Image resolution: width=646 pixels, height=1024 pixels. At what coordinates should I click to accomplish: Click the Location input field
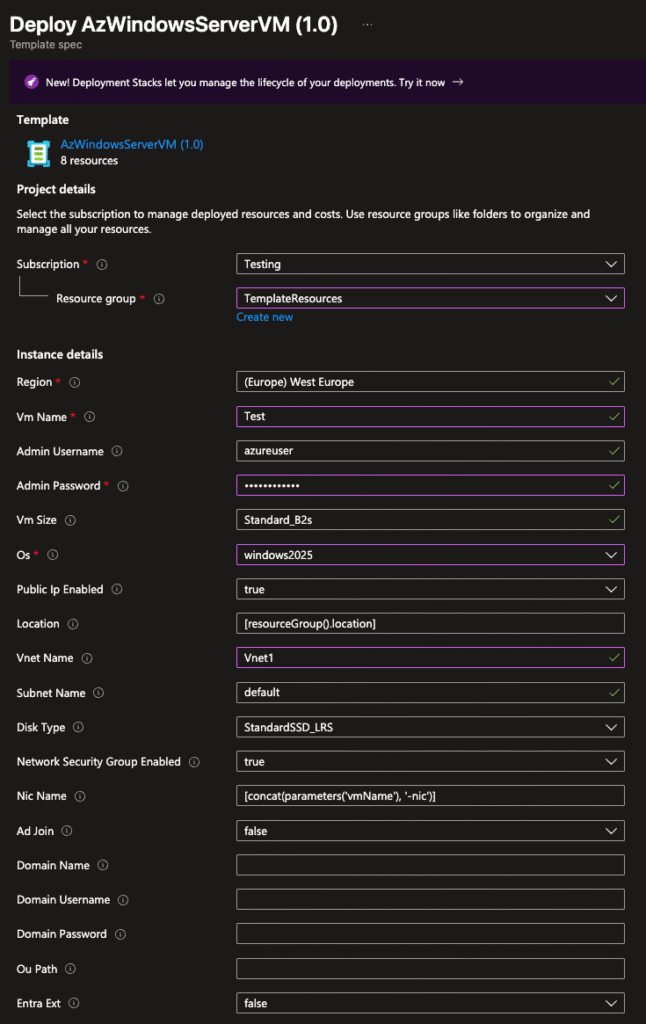coord(430,624)
